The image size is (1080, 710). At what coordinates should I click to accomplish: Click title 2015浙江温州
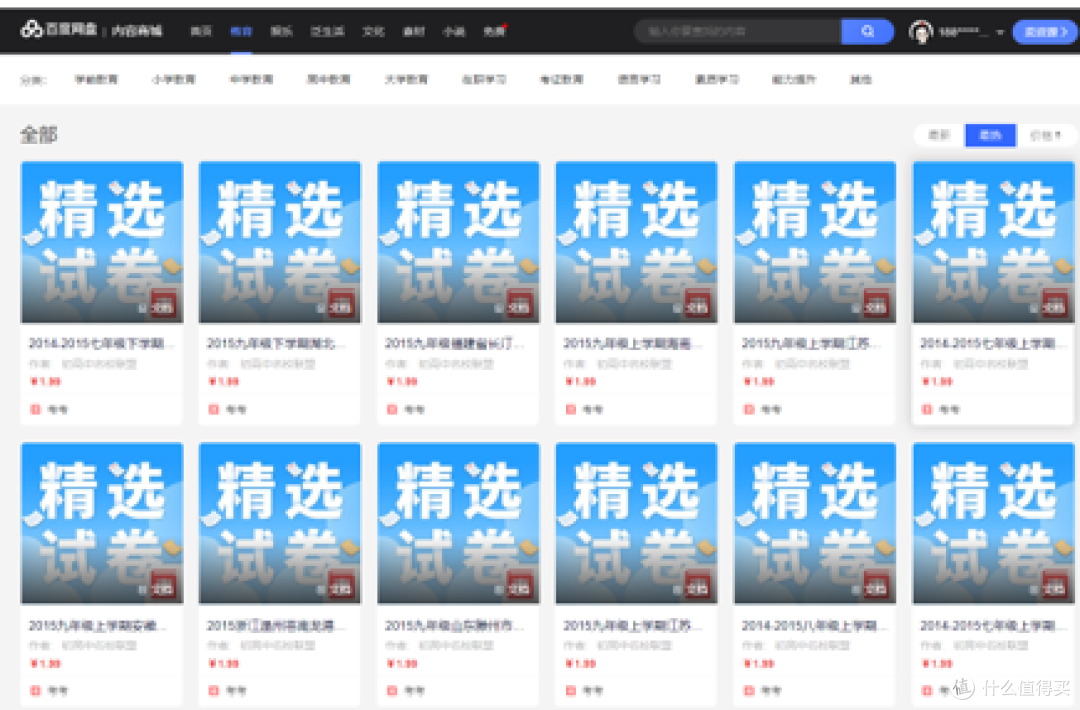[x=276, y=625]
